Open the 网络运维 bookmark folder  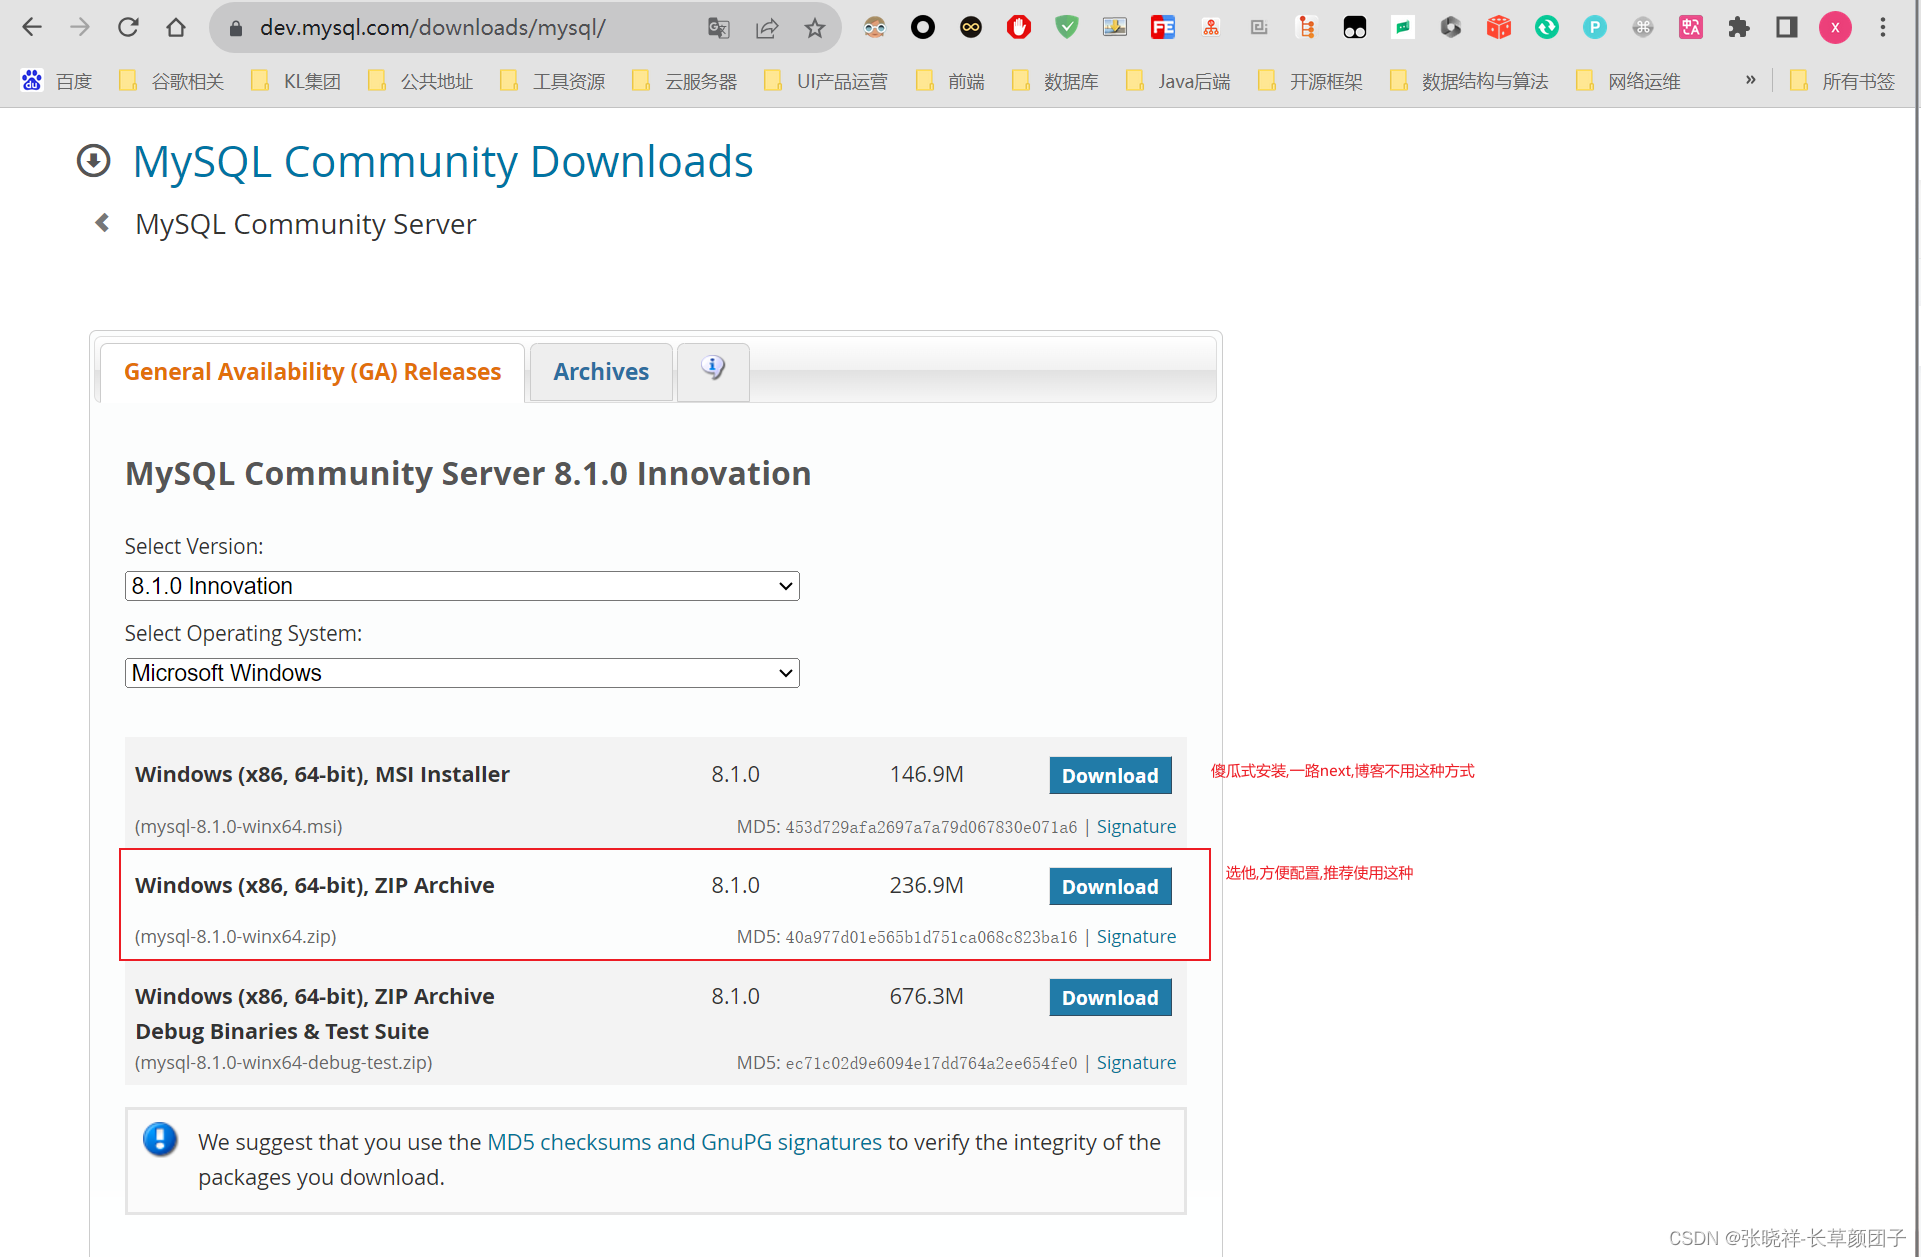1628,81
